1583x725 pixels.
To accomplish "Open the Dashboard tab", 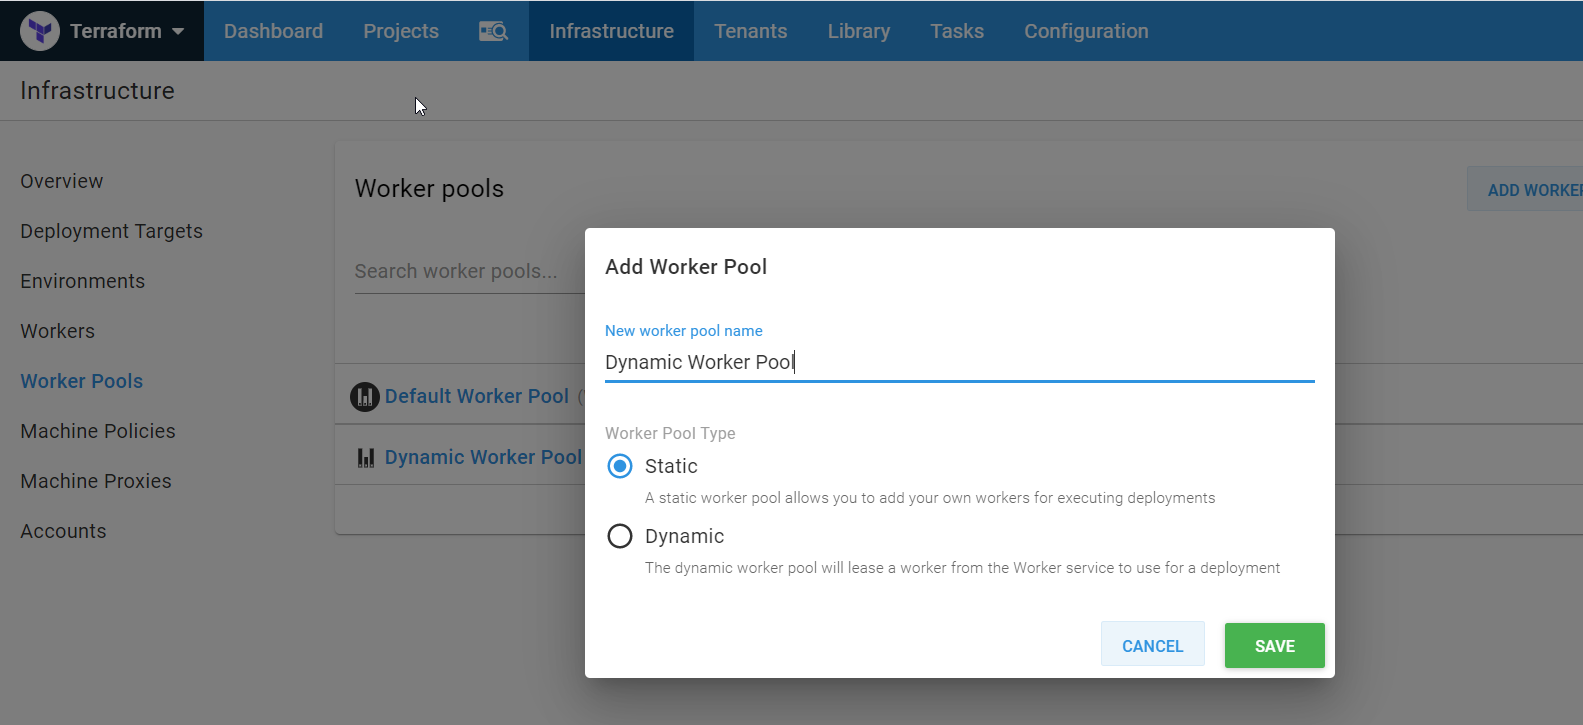I will (x=273, y=31).
